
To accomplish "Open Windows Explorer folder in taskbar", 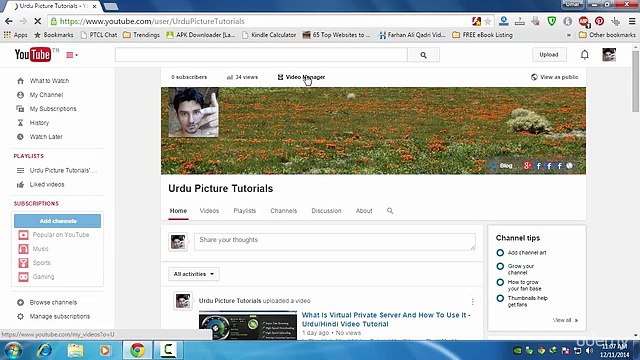I will click(x=76, y=350).
